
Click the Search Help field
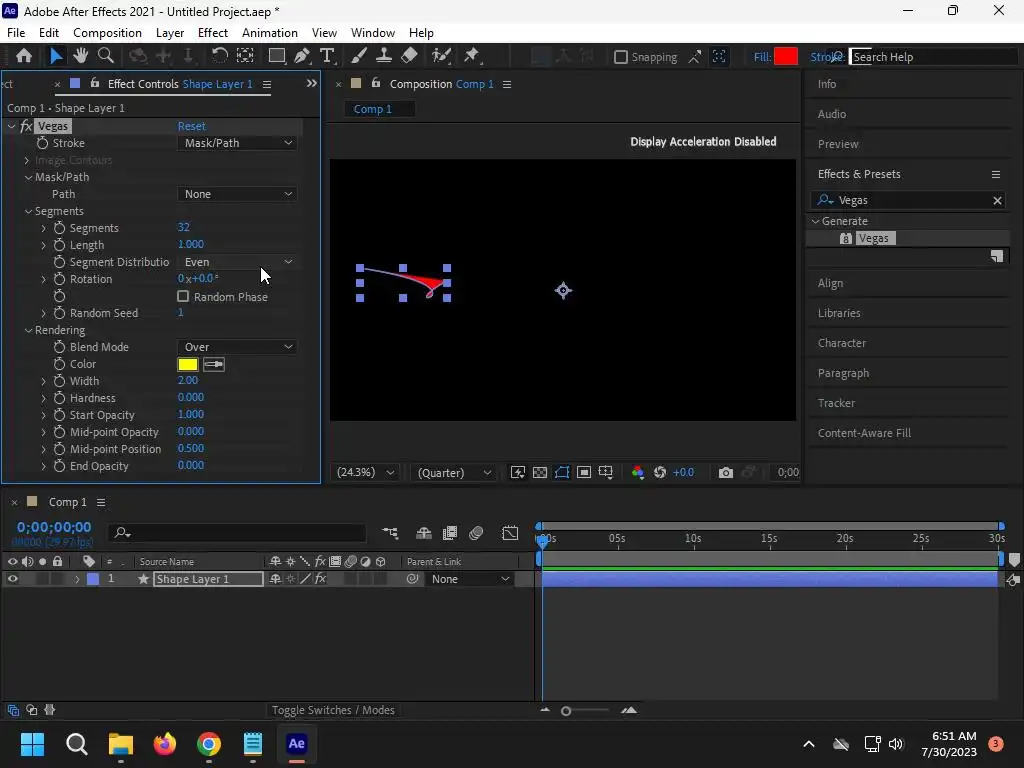click(933, 57)
